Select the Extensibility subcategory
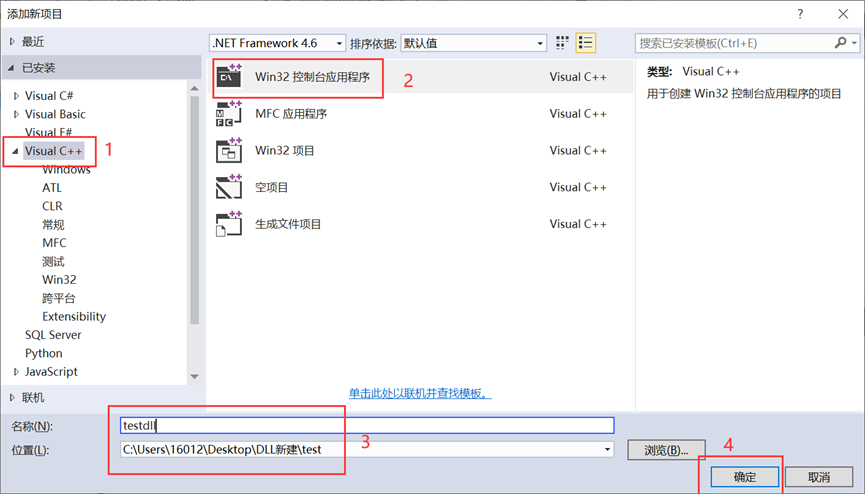 [x=74, y=317]
